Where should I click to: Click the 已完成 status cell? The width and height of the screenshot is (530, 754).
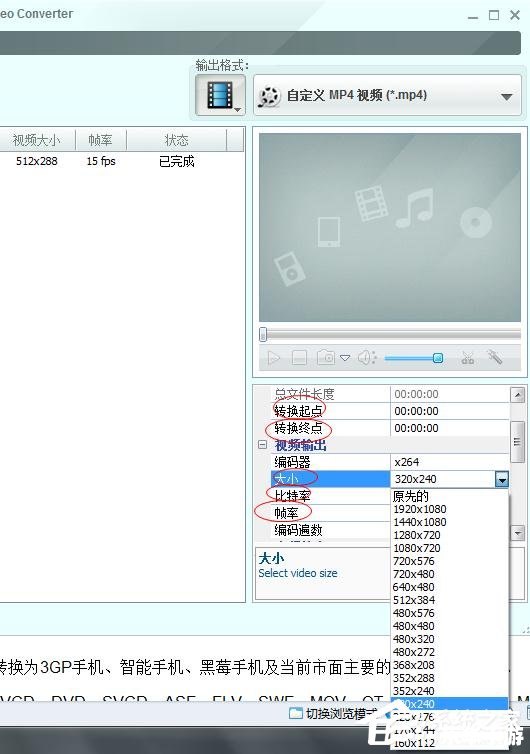[177, 161]
